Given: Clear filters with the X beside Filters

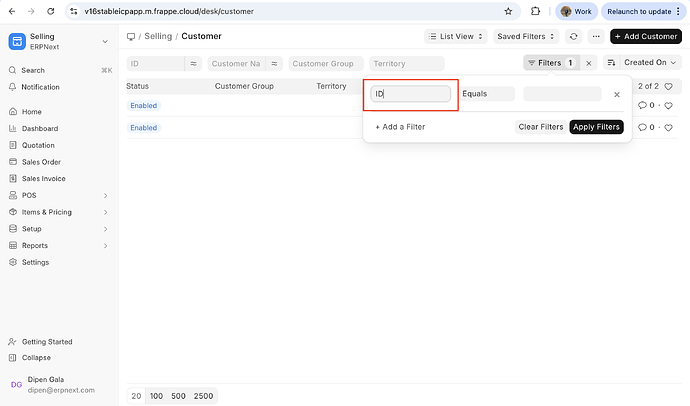Looking at the screenshot, I should click(x=589, y=62).
